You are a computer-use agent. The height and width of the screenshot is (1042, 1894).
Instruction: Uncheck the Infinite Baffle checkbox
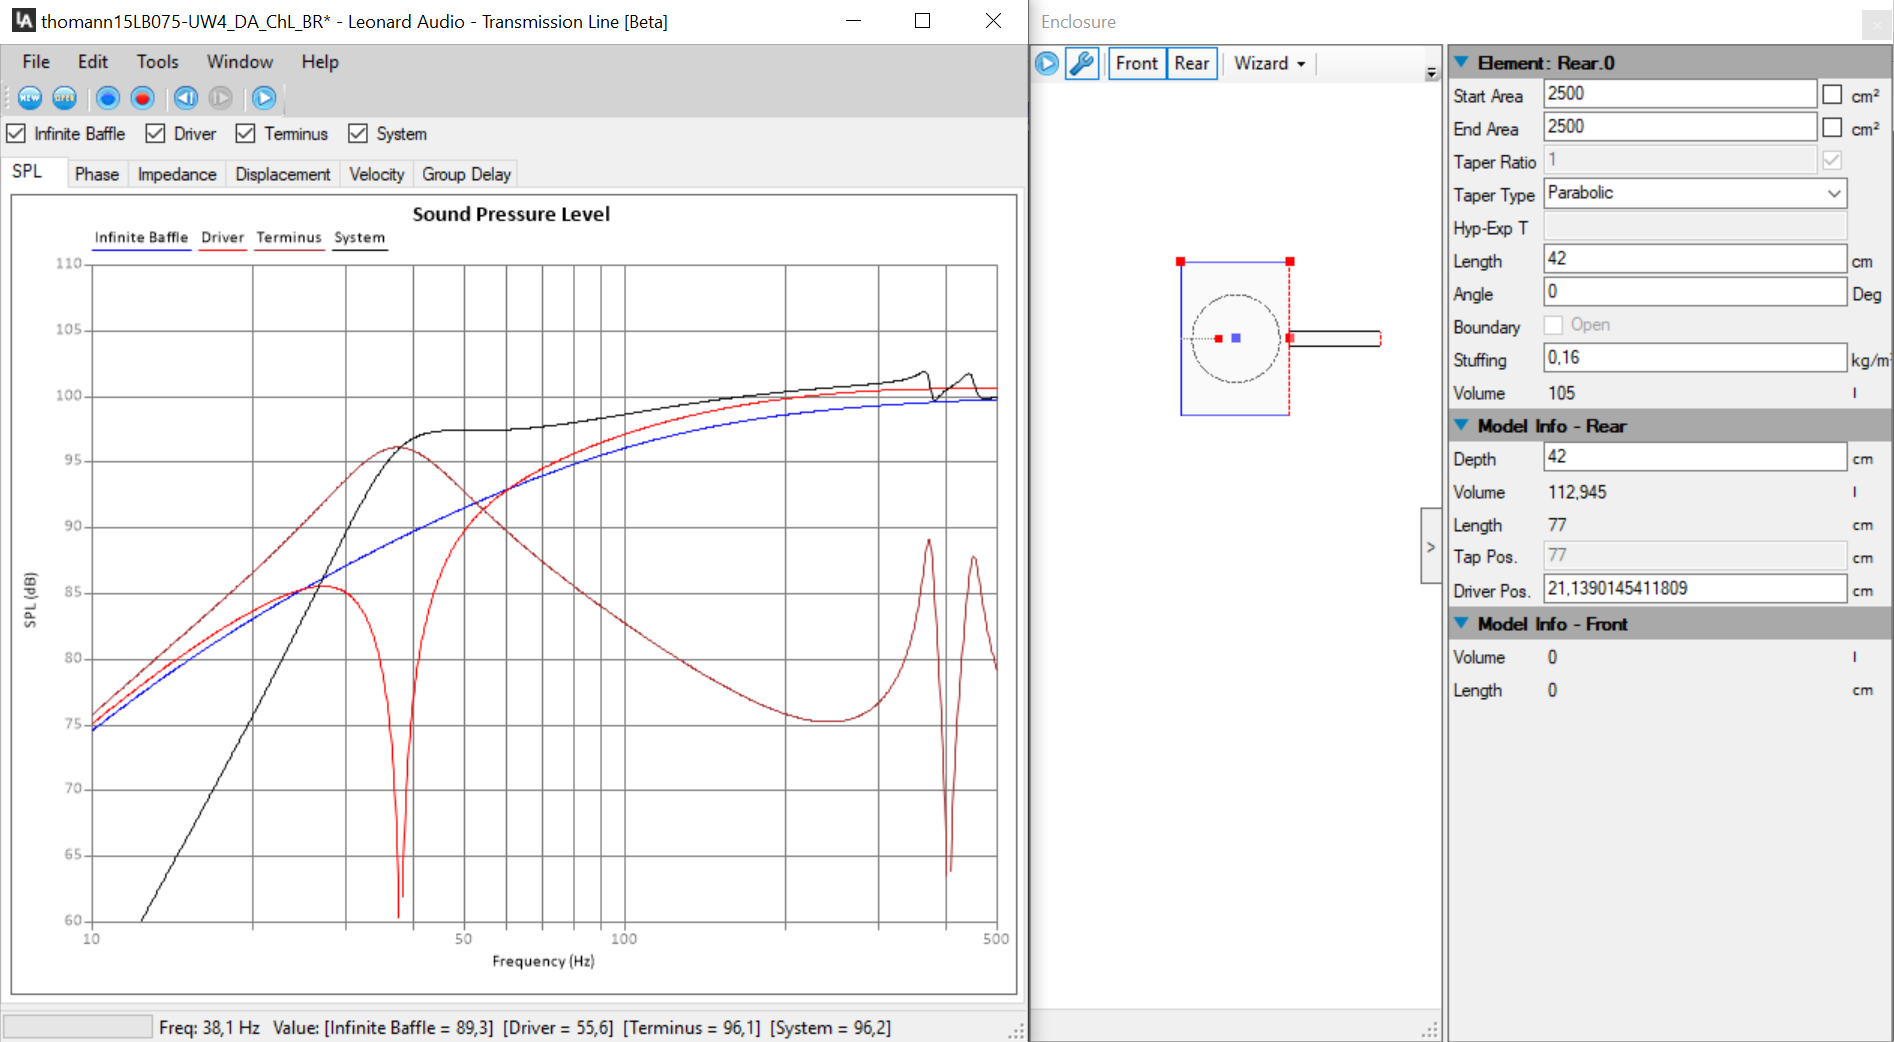point(17,134)
